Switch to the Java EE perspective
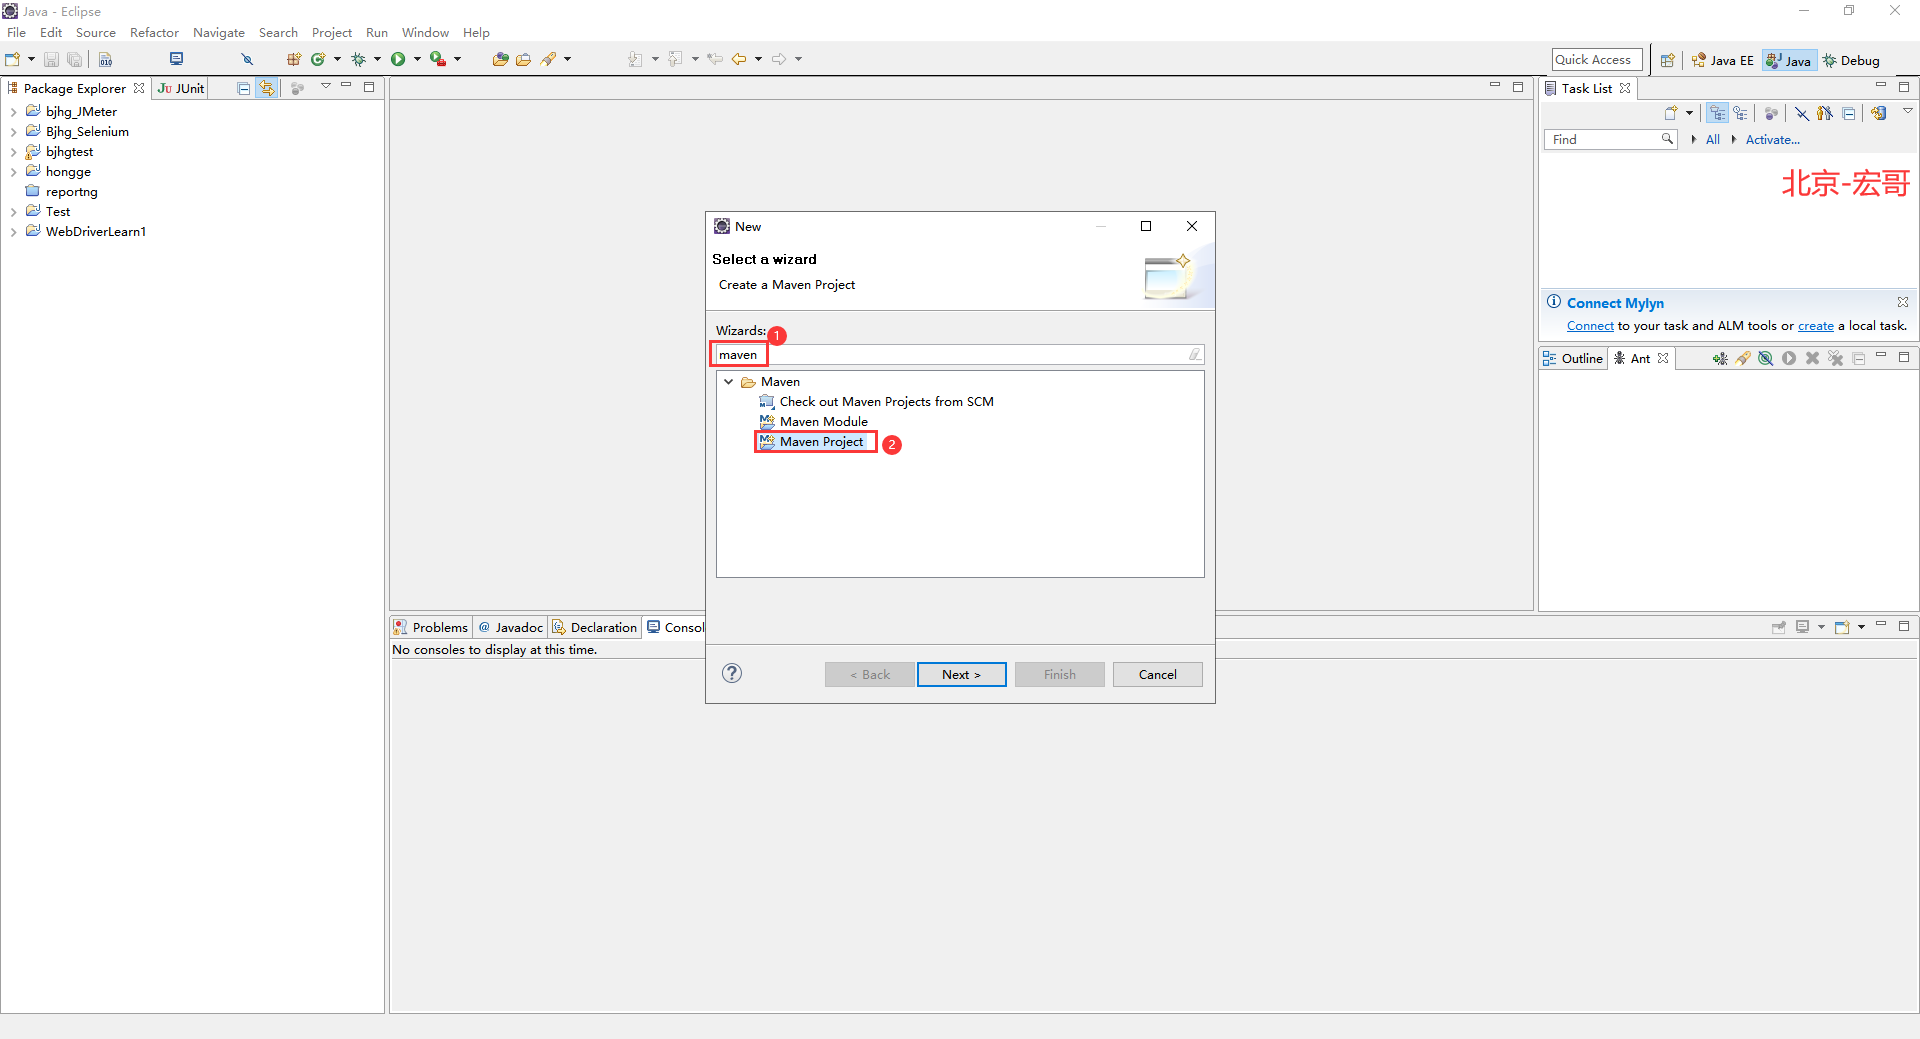Image resolution: width=1920 pixels, height=1039 pixels. (1722, 60)
